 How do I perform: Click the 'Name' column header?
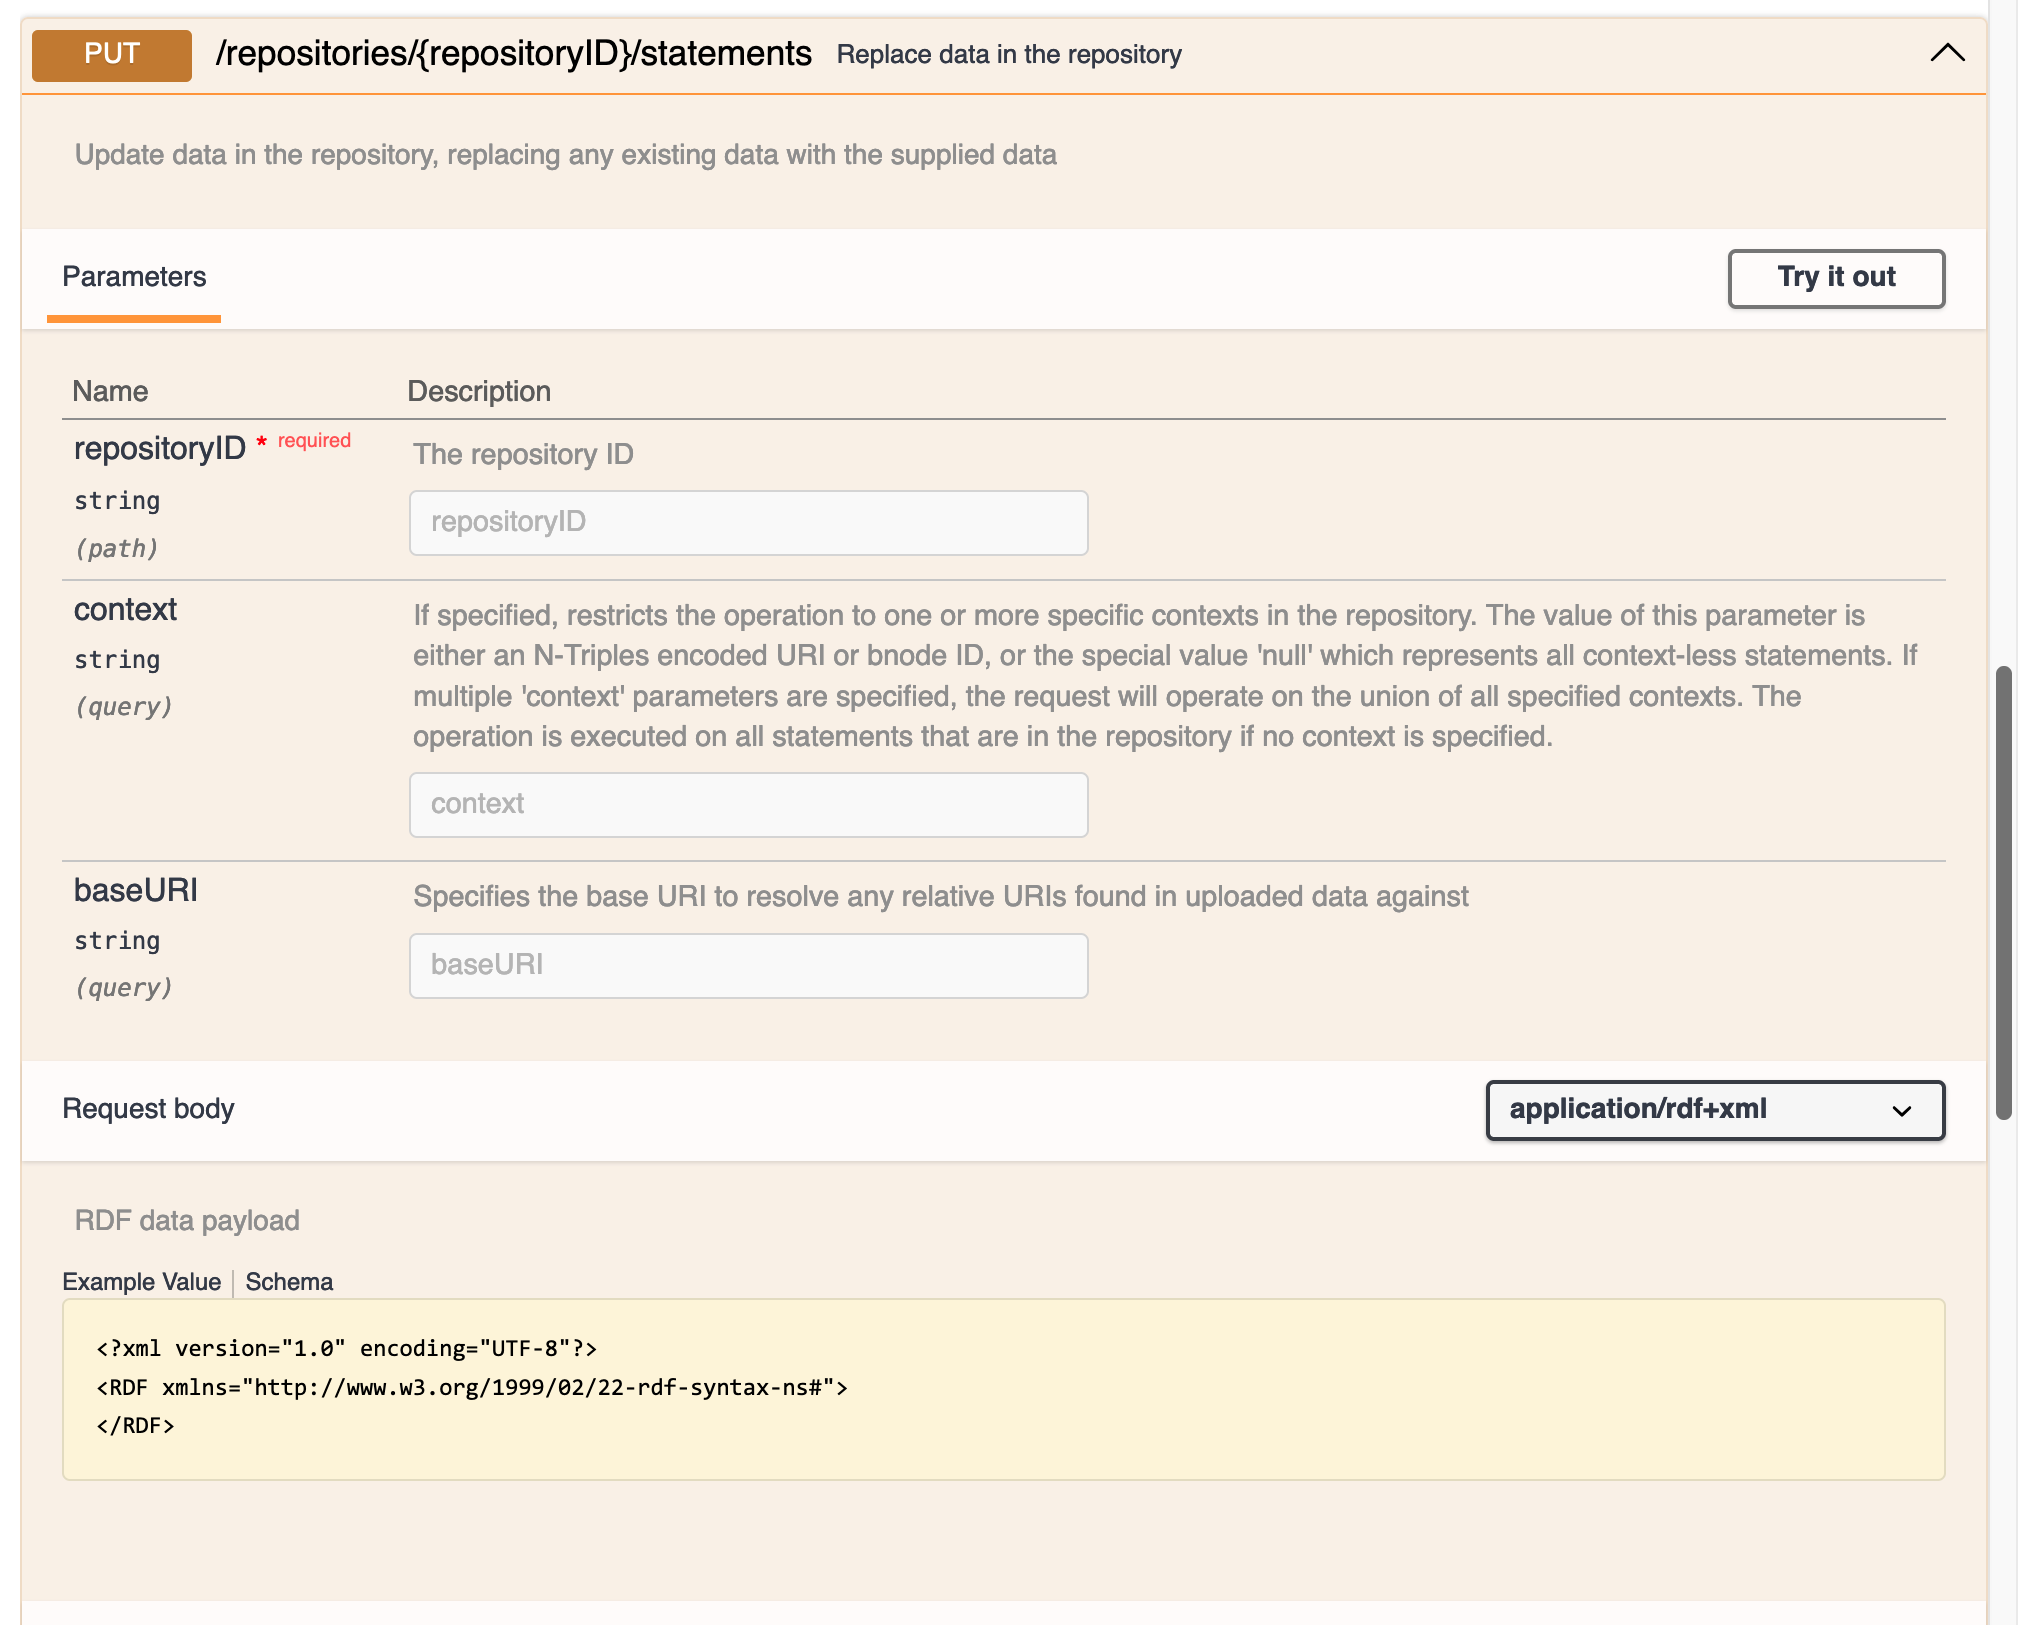point(110,391)
